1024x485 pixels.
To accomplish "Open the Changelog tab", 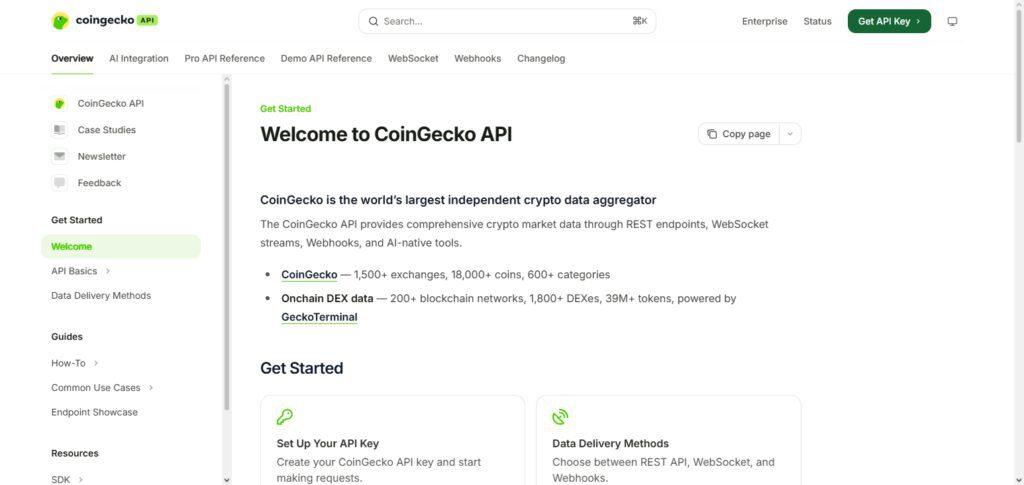I will pyautogui.click(x=541, y=59).
